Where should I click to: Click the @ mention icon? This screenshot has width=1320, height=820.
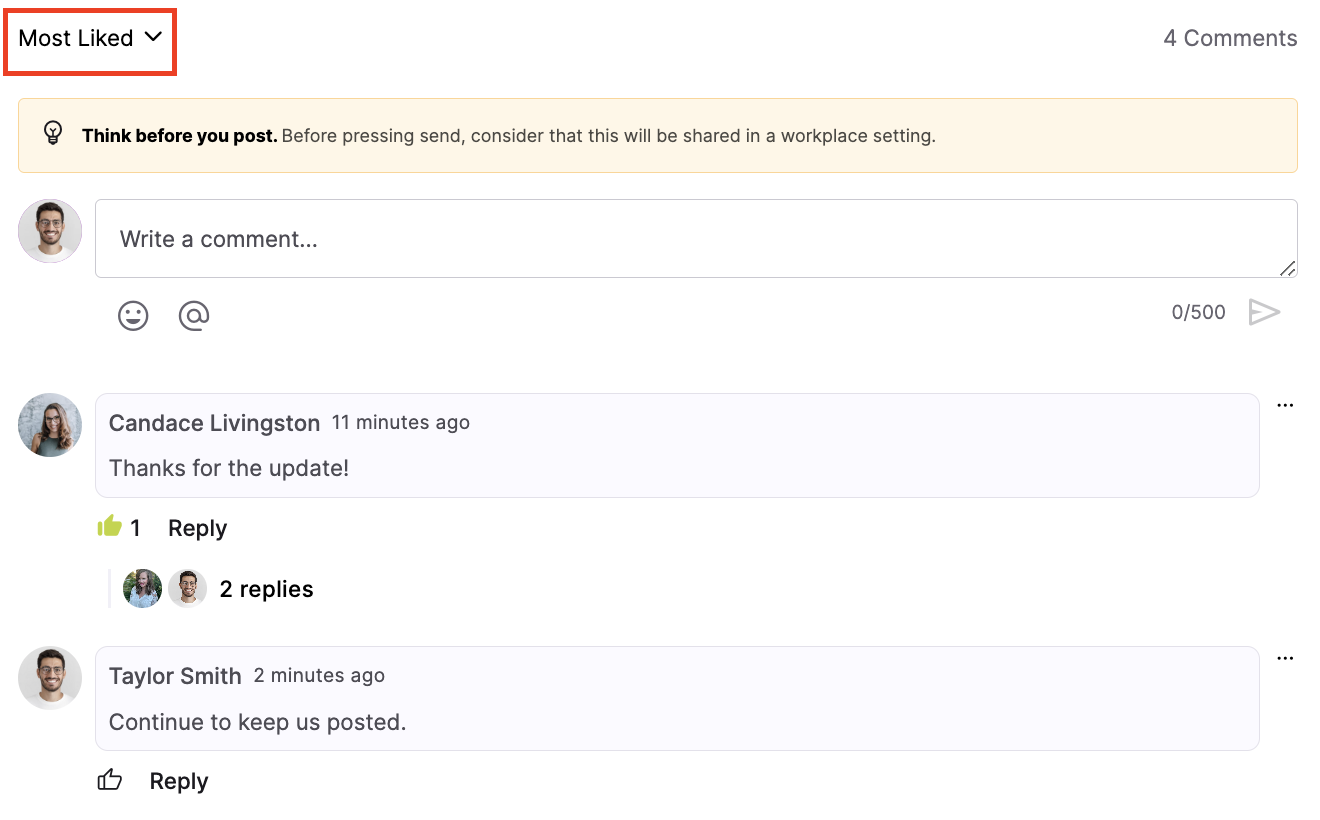(x=193, y=315)
